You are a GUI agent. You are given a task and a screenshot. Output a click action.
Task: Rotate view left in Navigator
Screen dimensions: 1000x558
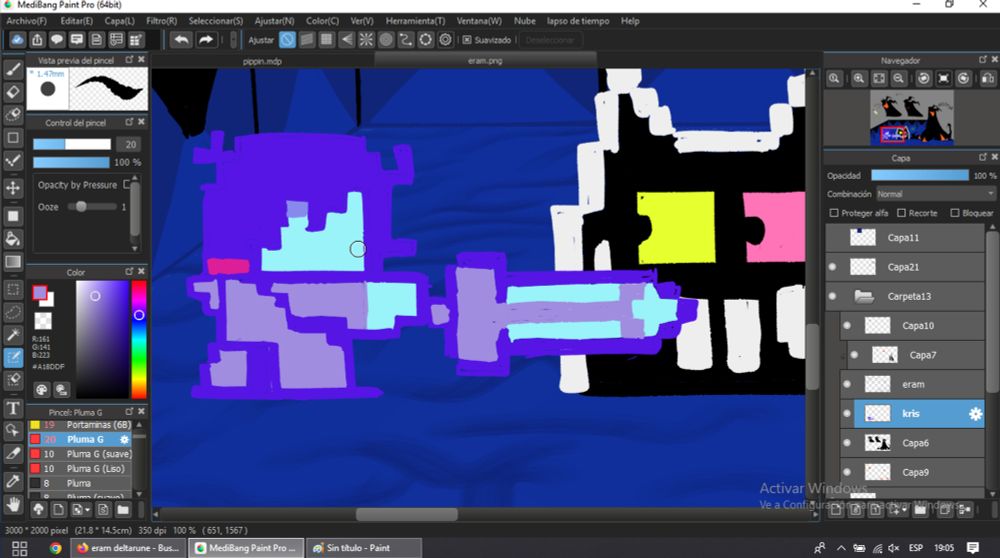pyautogui.click(x=923, y=78)
